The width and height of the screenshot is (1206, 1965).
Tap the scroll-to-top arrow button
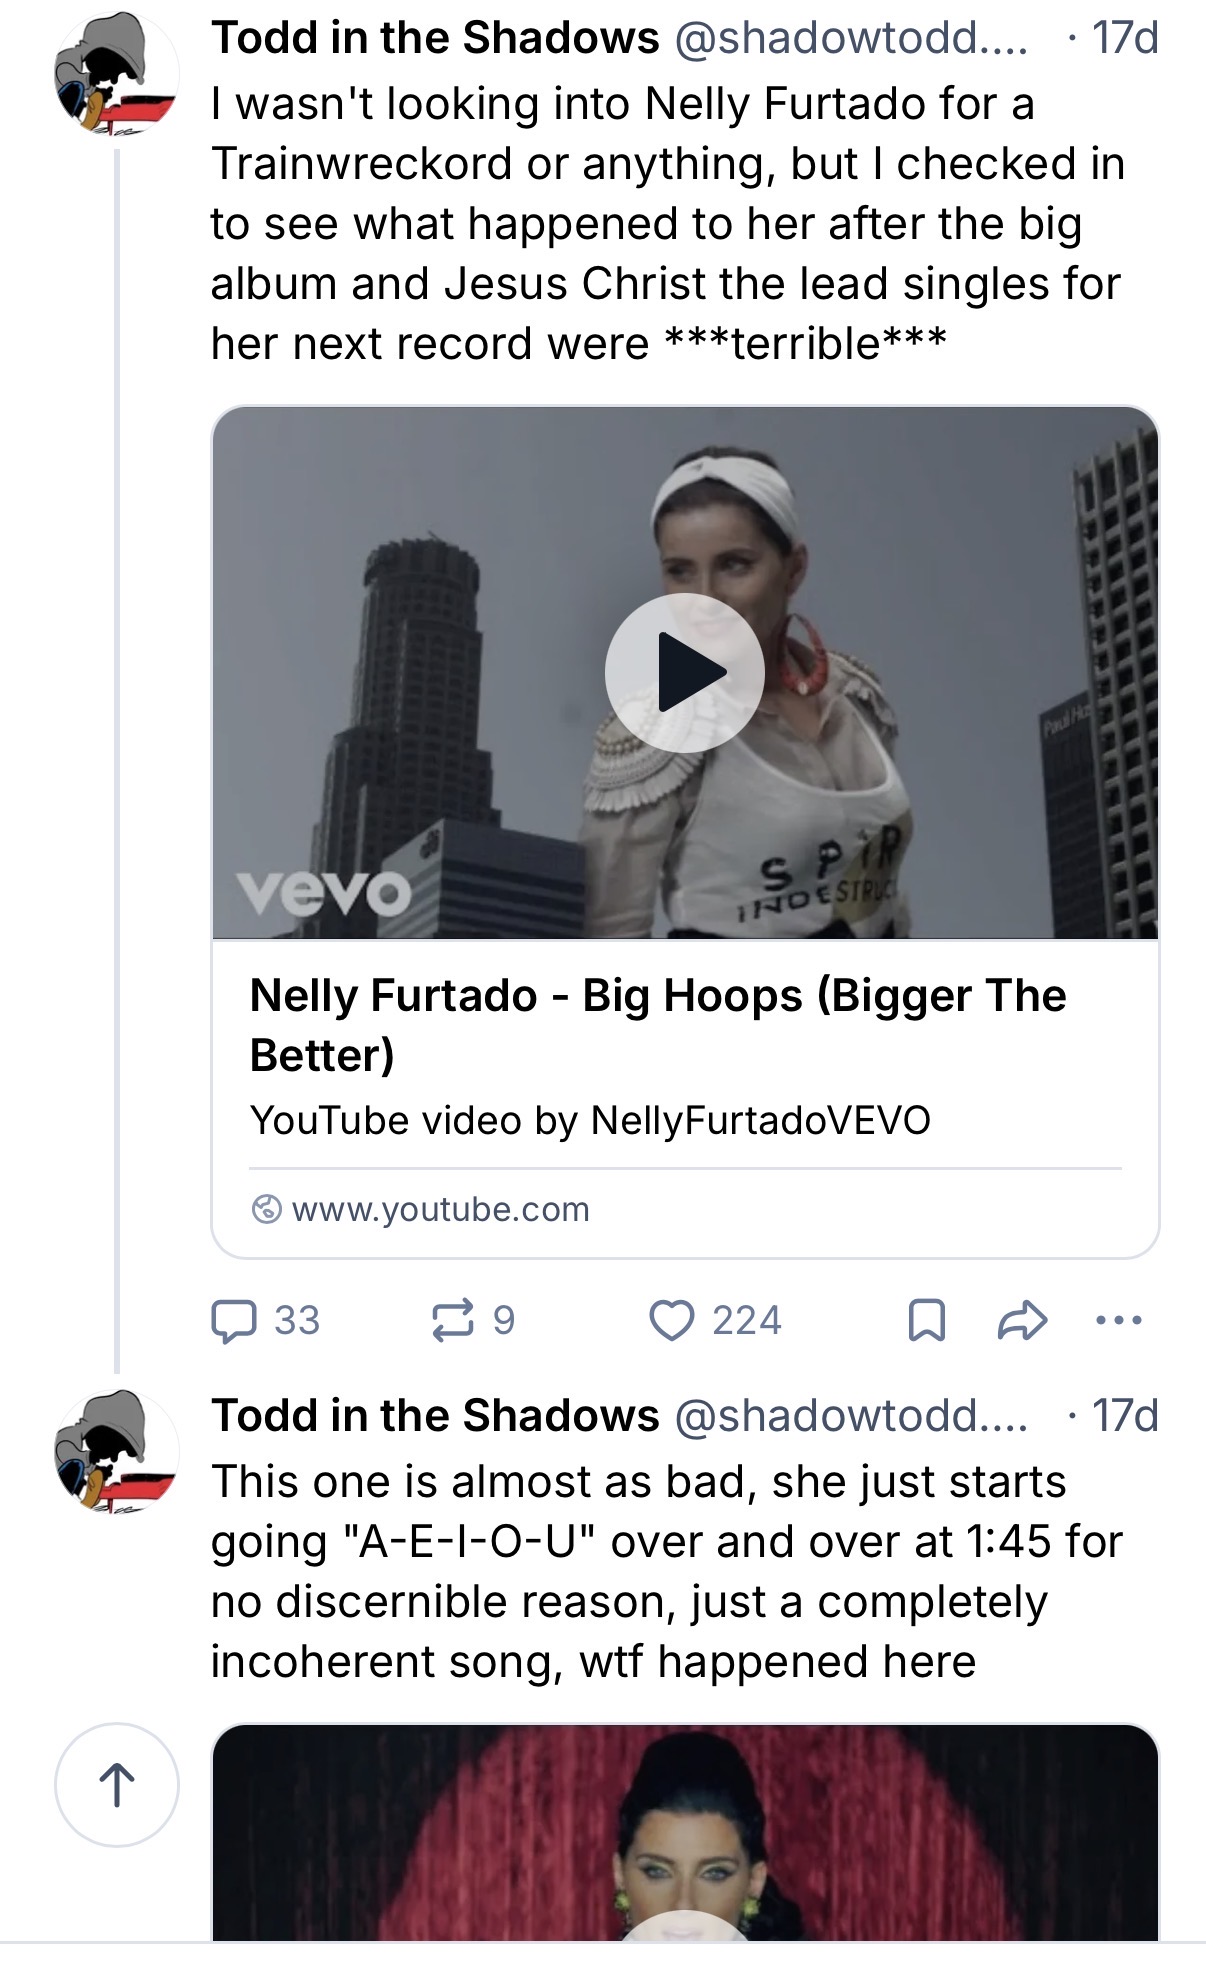(x=117, y=1785)
